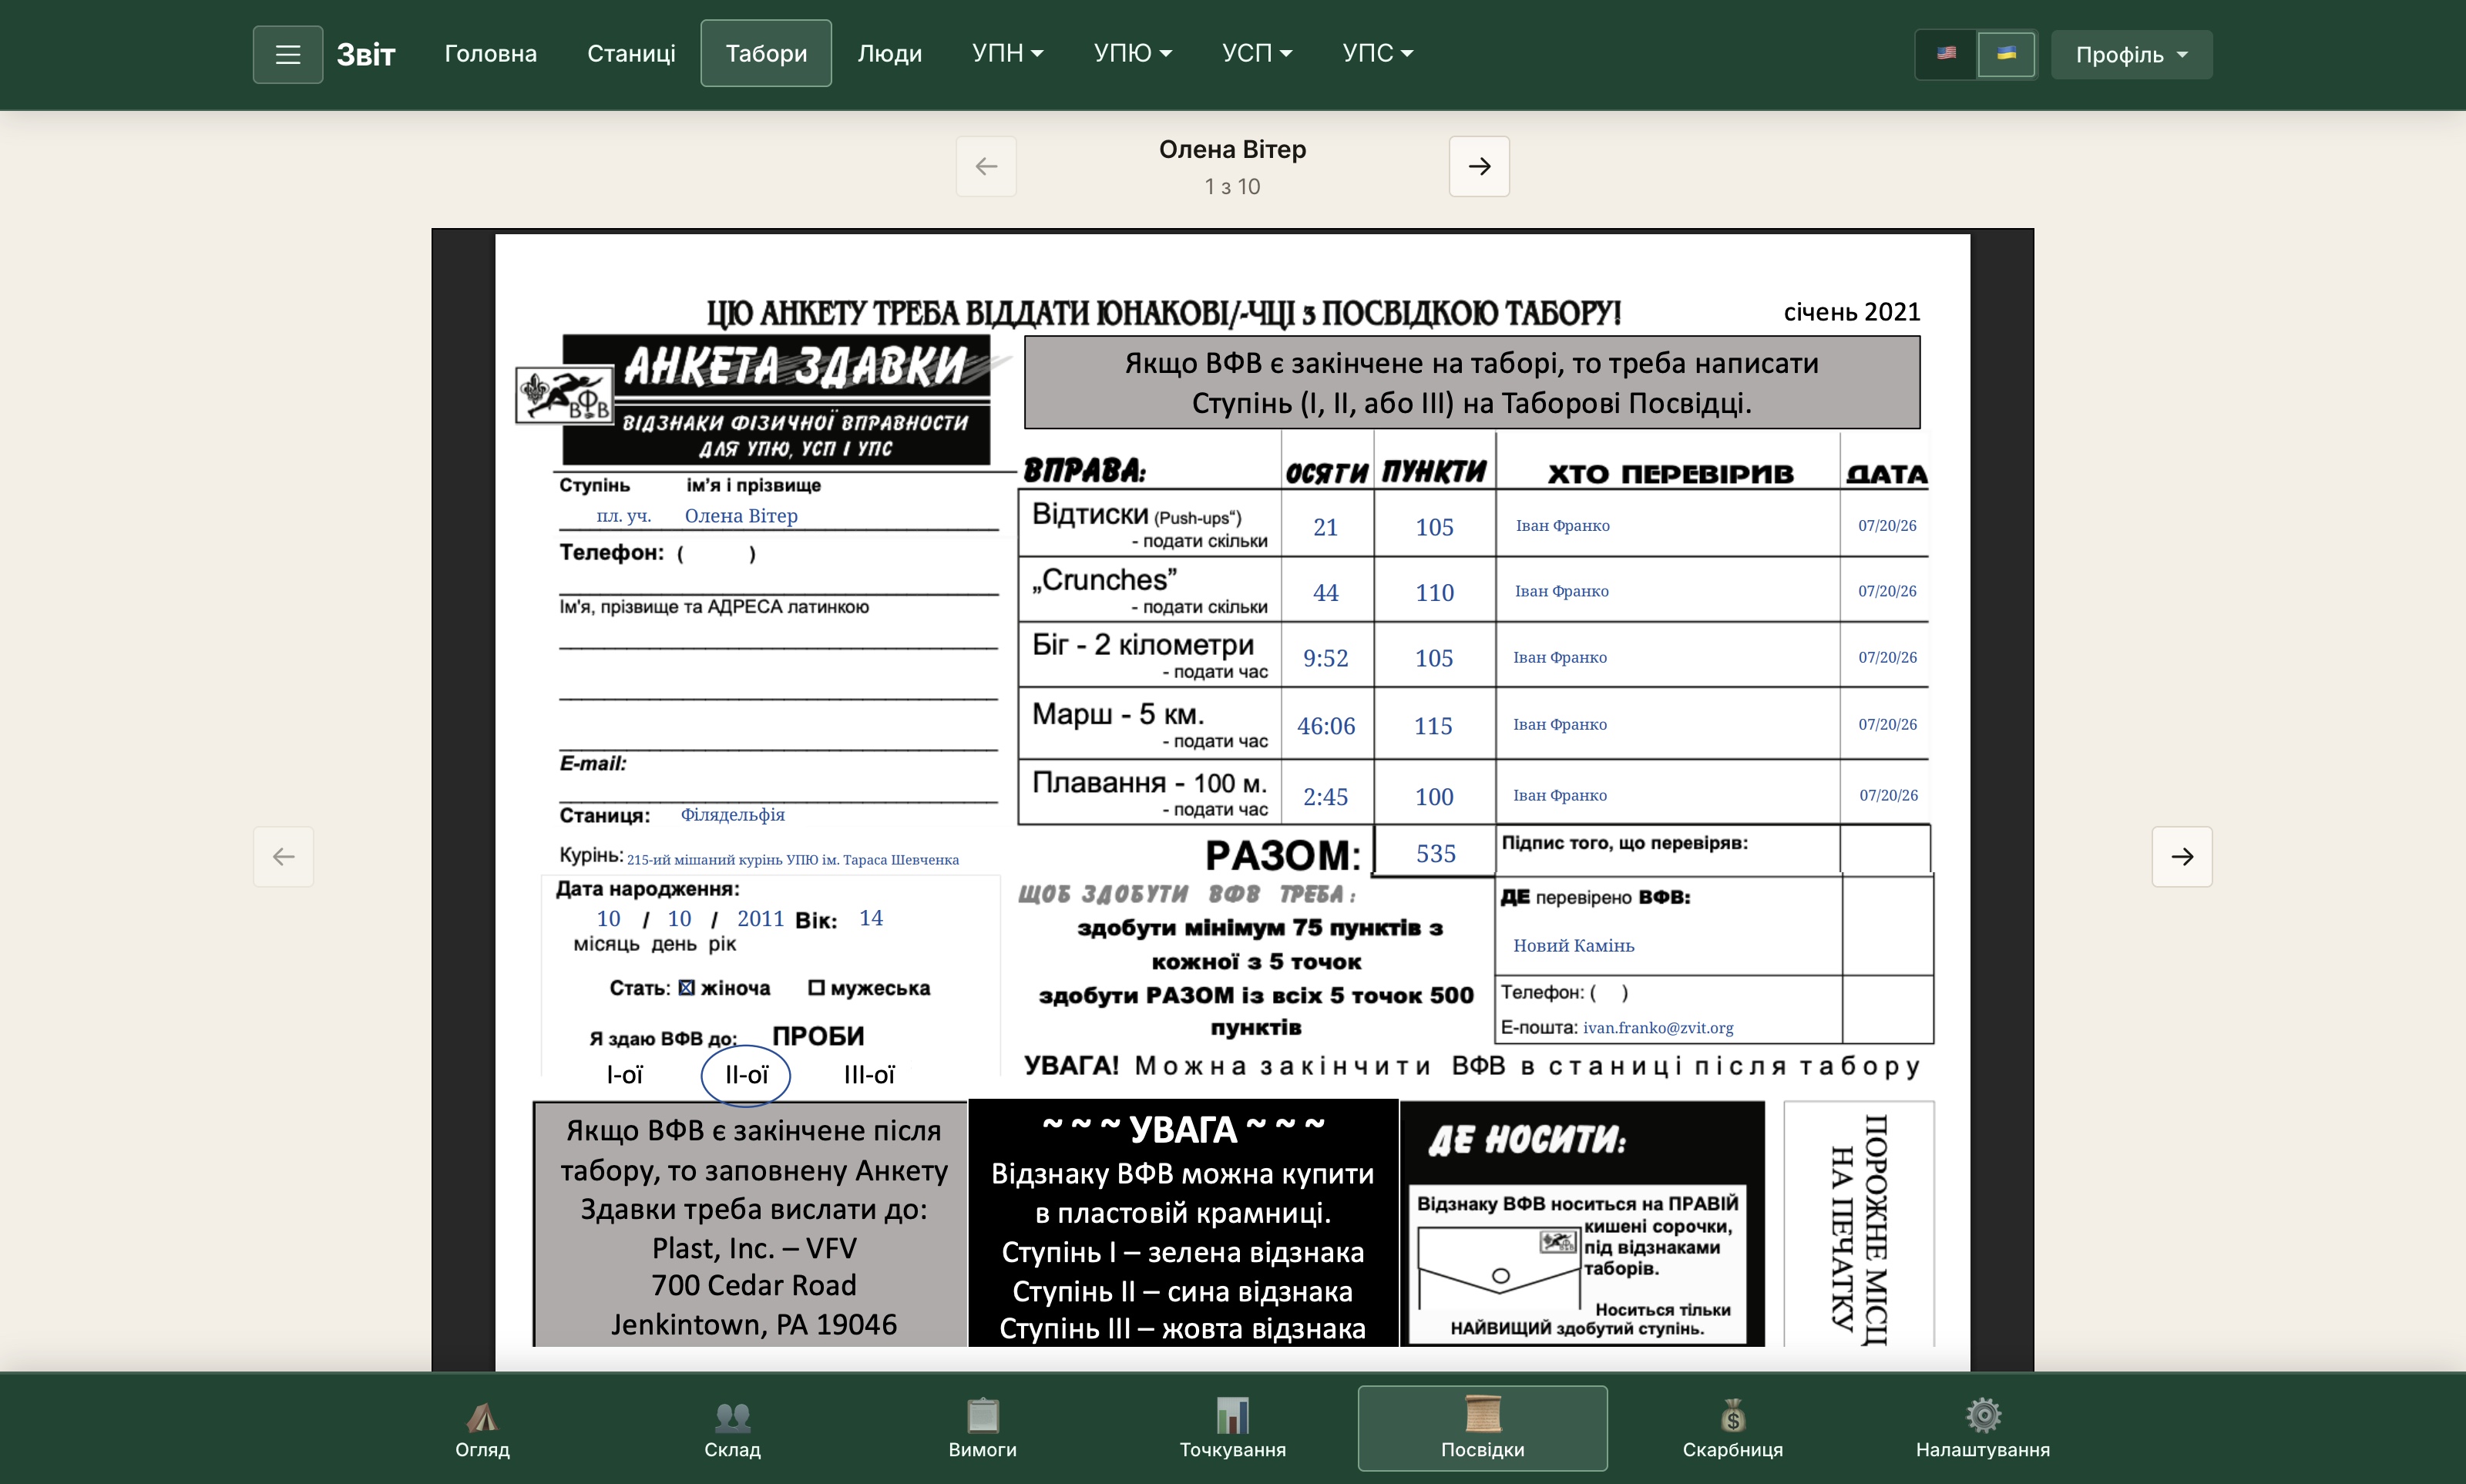Open Станиці in the navbar
Image resolution: width=2466 pixels, height=1484 pixels.
coord(631,53)
